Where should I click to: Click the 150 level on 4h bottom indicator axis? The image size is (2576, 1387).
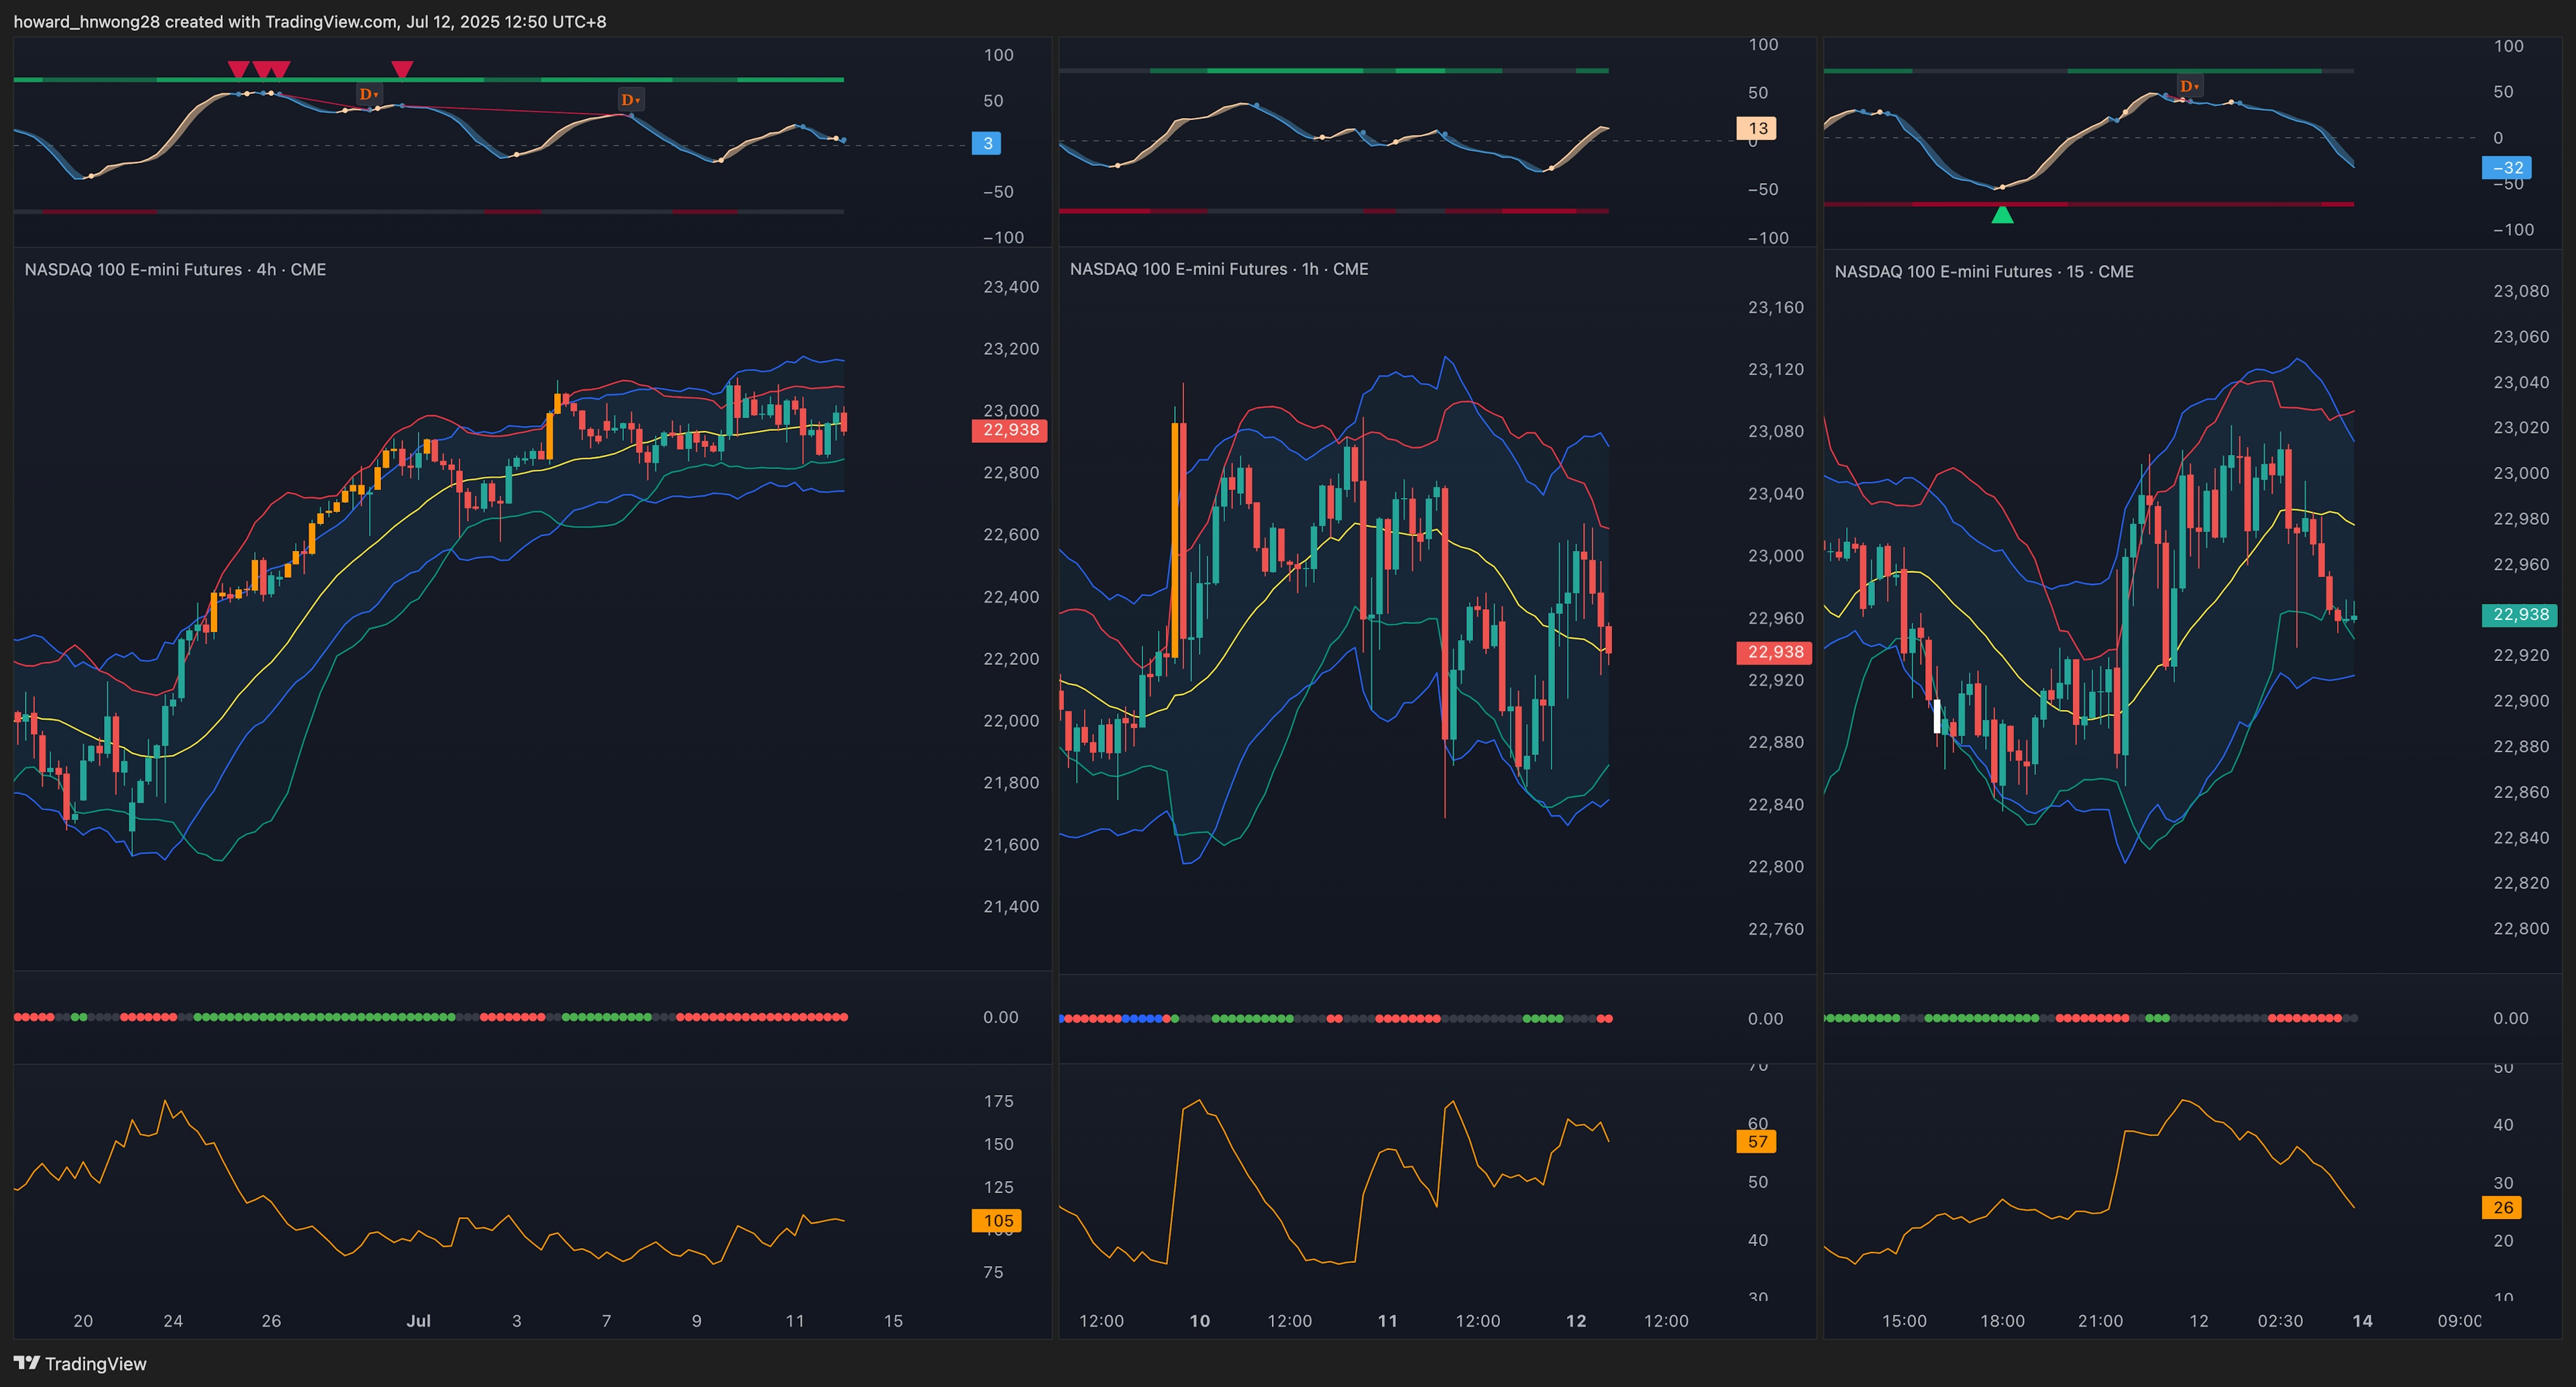[998, 1144]
